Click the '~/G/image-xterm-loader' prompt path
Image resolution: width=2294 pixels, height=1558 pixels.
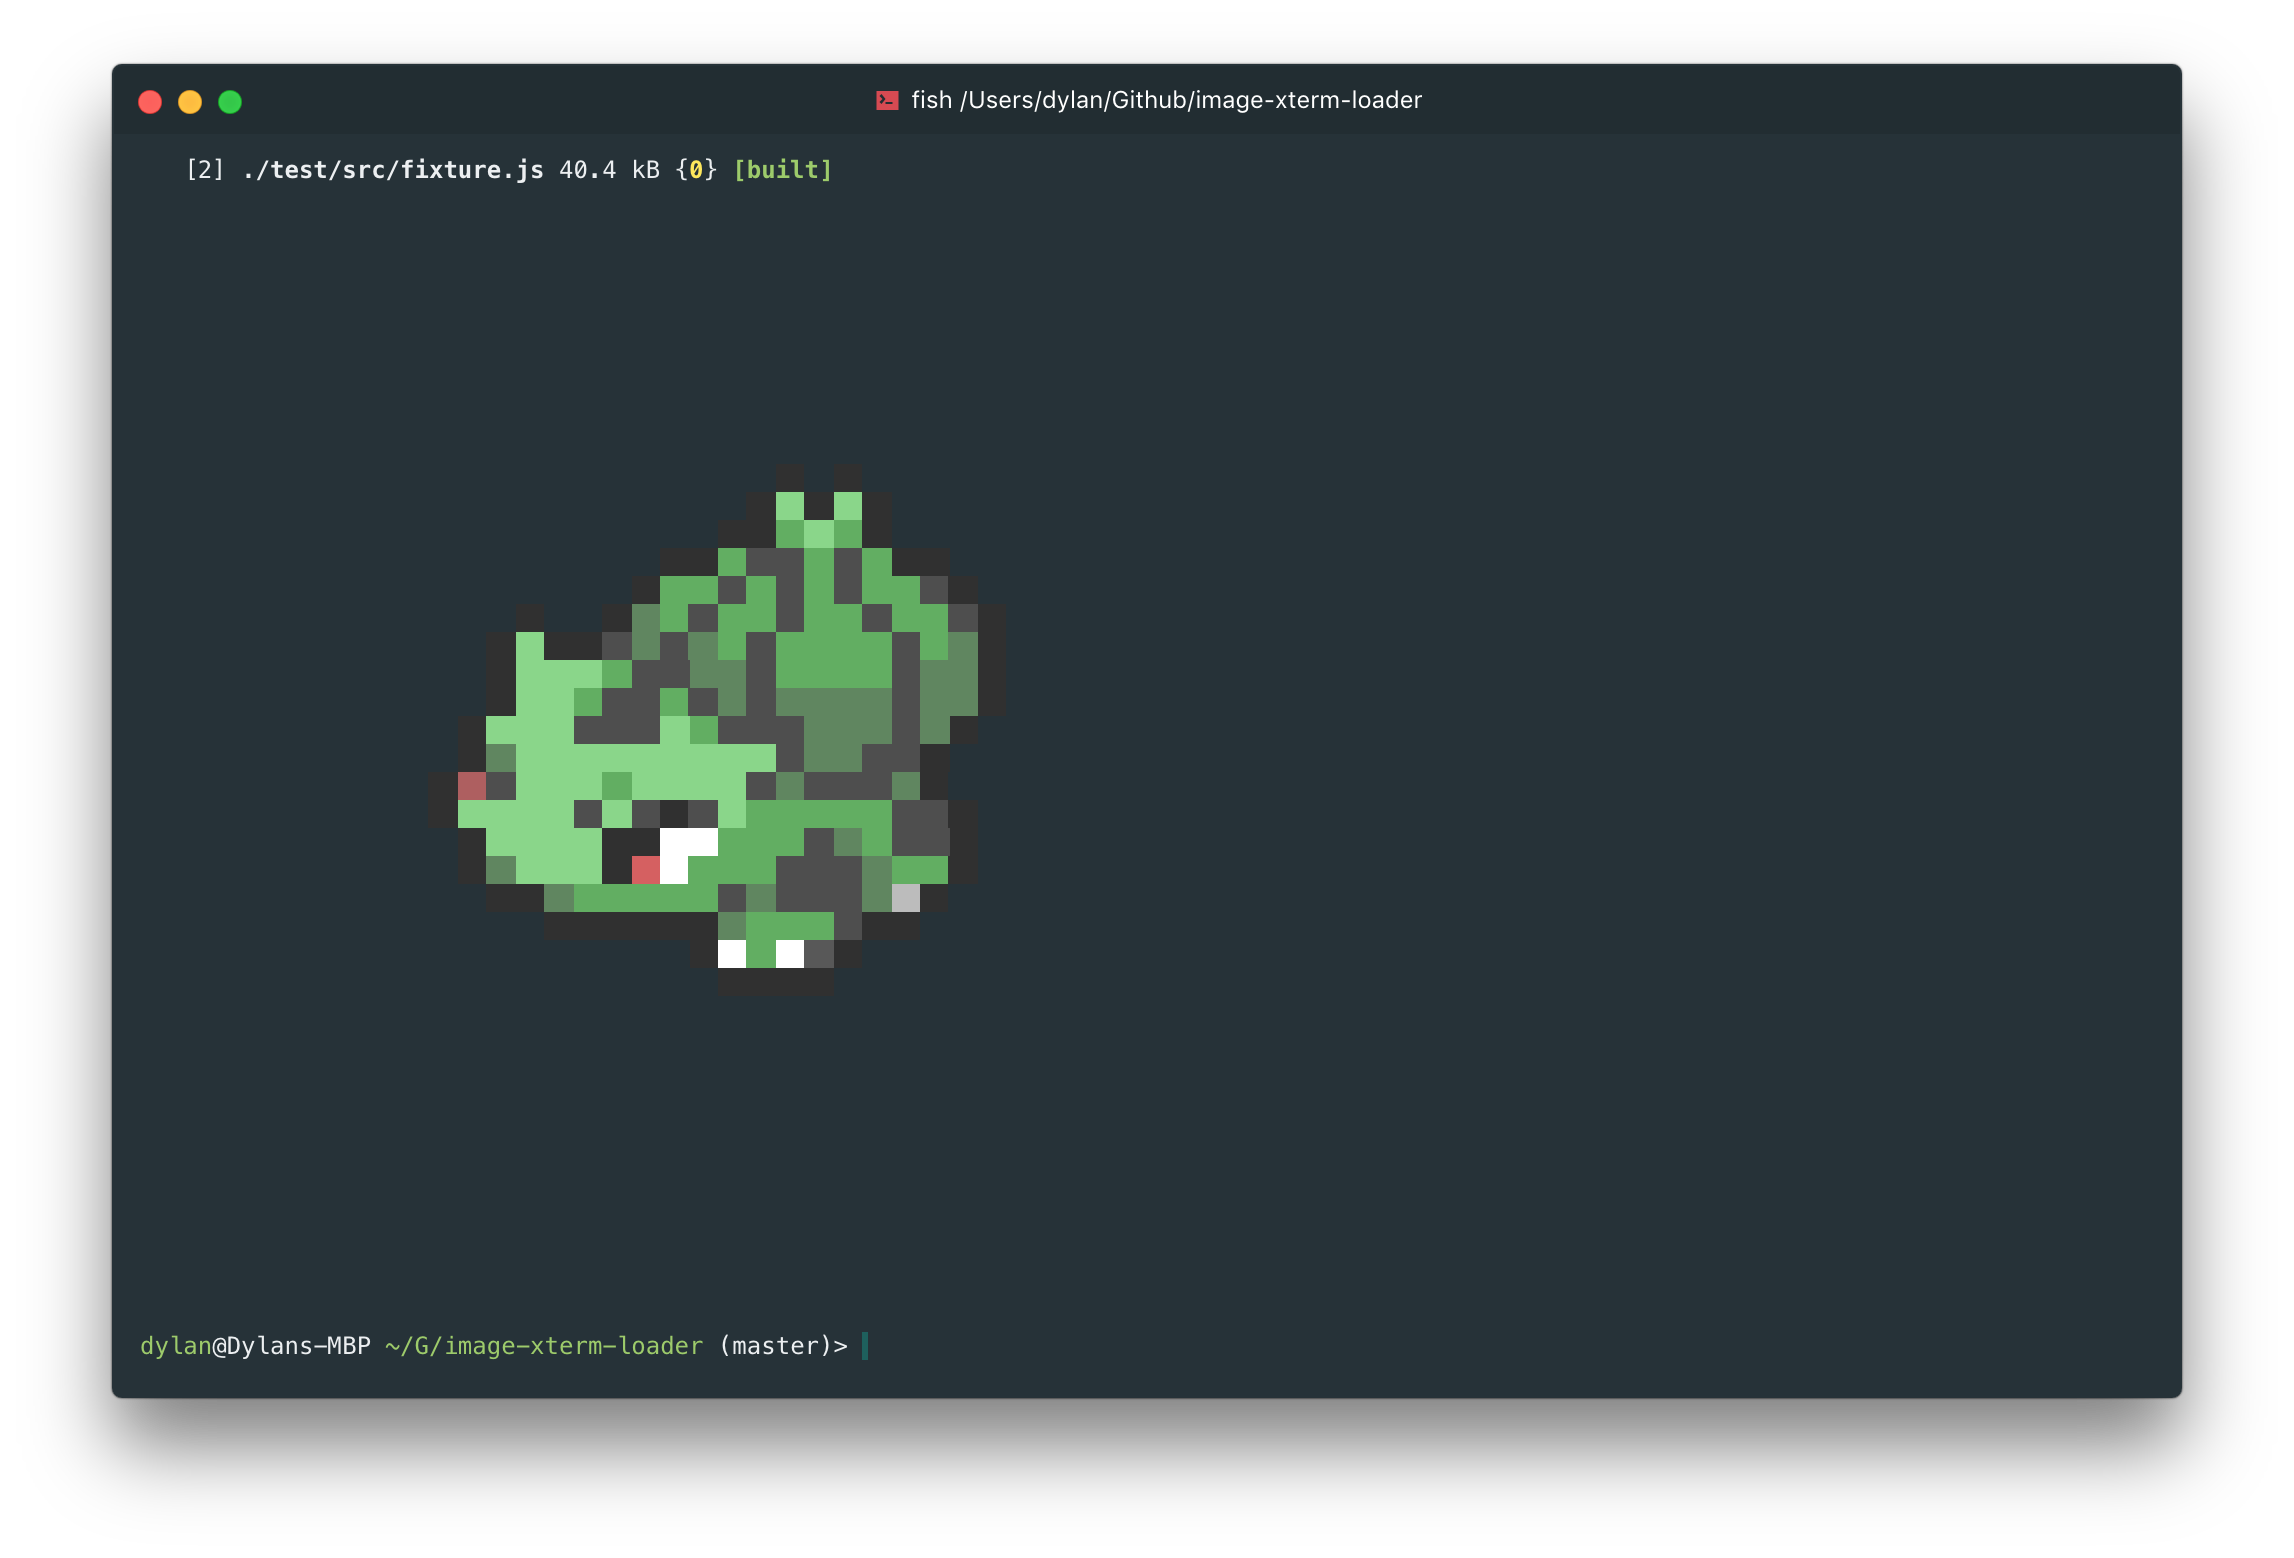click(544, 1346)
